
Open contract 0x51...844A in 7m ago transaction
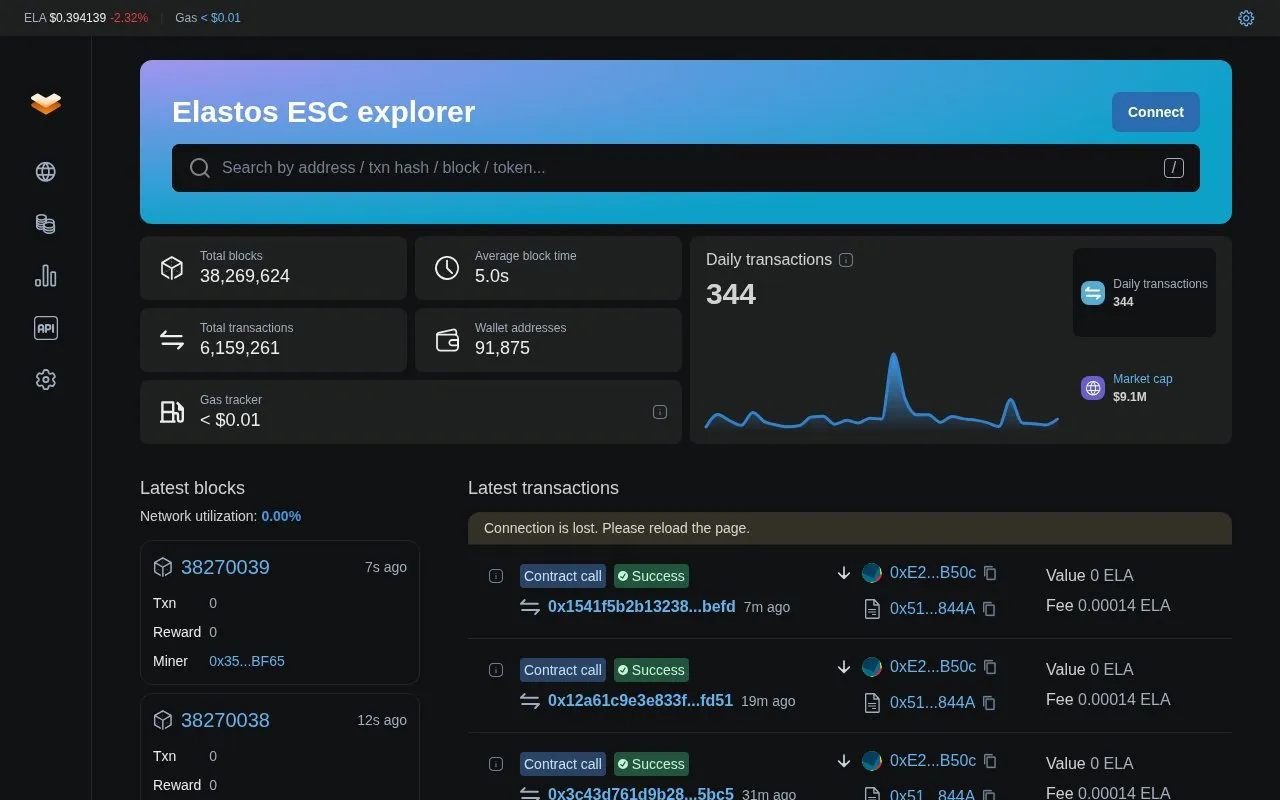pyautogui.click(x=932, y=608)
